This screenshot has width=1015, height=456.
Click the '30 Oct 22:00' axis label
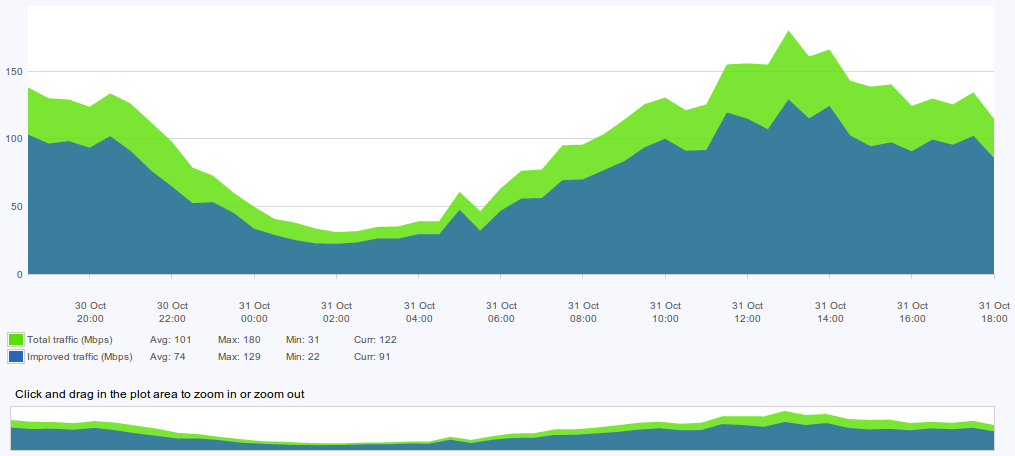172,312
